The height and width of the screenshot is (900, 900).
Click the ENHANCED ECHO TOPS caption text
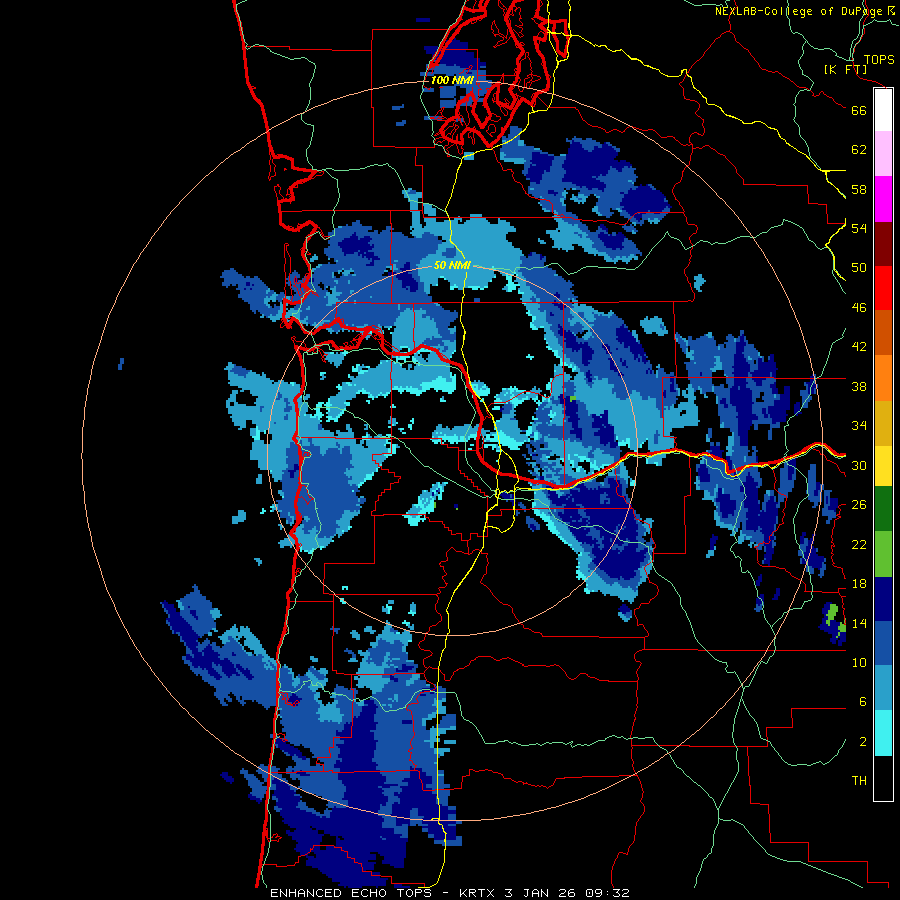click(354, 893)
